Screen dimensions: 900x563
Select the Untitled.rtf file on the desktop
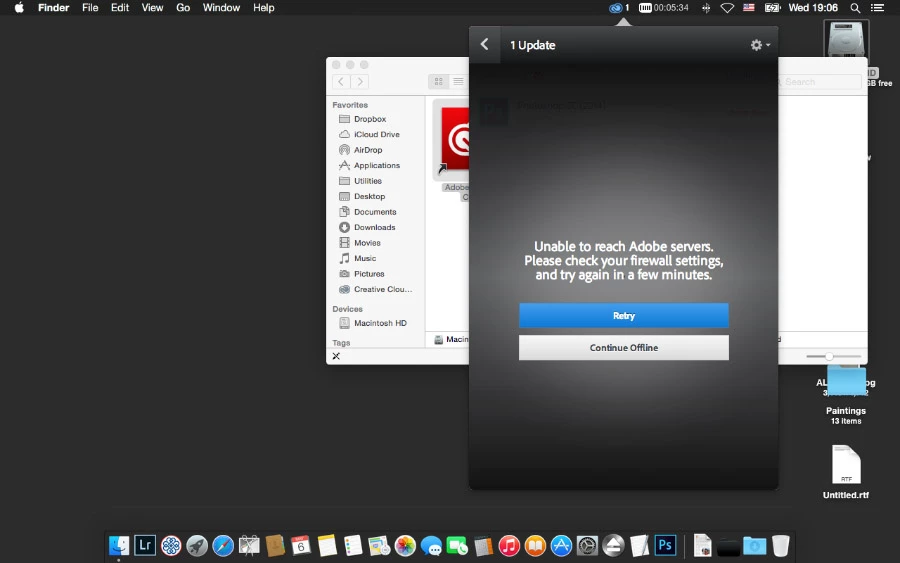(846, 472)
